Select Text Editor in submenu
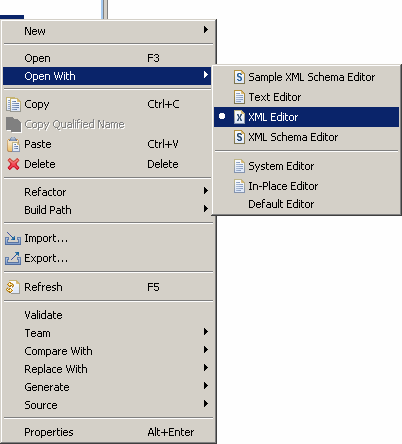Image resolution: width=402 pixels, height=444 pixels. coord(306,97)
